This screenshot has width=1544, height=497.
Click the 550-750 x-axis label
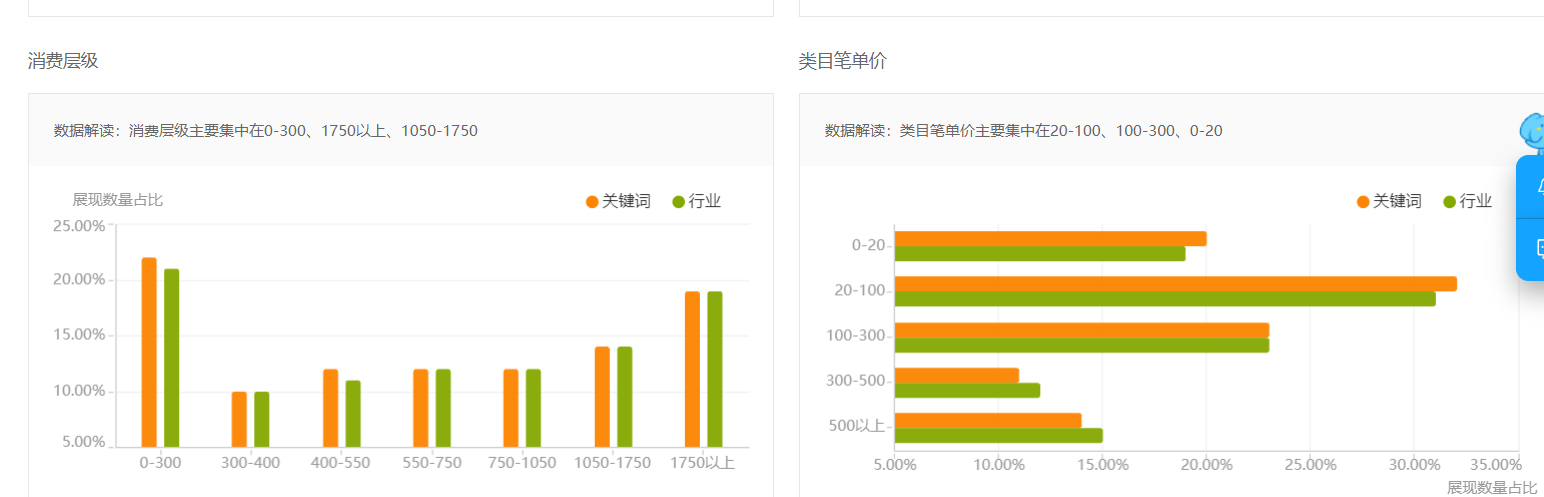(432, 463)
